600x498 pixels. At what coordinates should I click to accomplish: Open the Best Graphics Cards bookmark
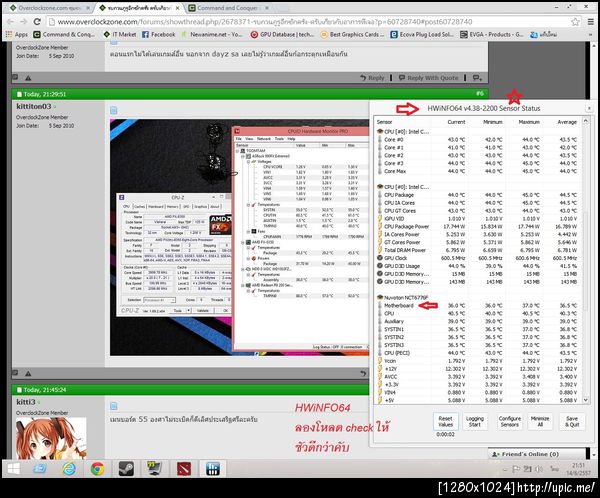tap(352, 34)
